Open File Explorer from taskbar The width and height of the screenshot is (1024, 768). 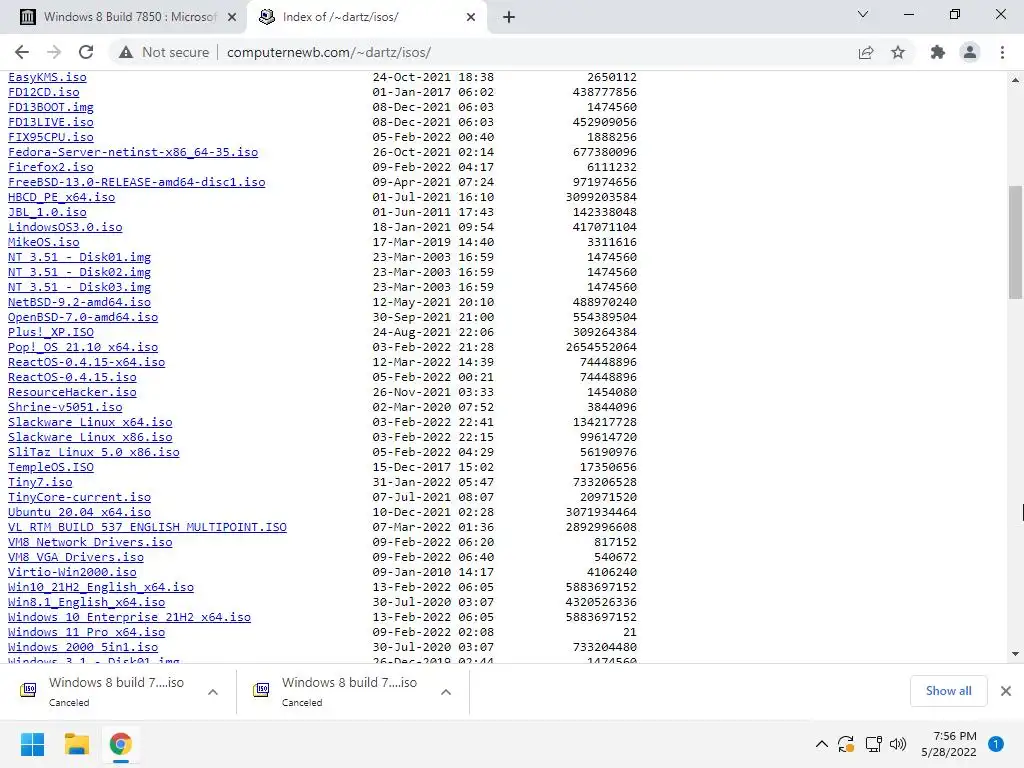pyautogui.click(x=76, y=744)
